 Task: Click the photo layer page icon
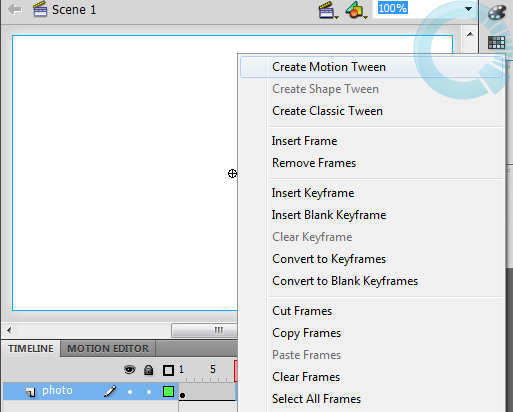click(31, 392)
